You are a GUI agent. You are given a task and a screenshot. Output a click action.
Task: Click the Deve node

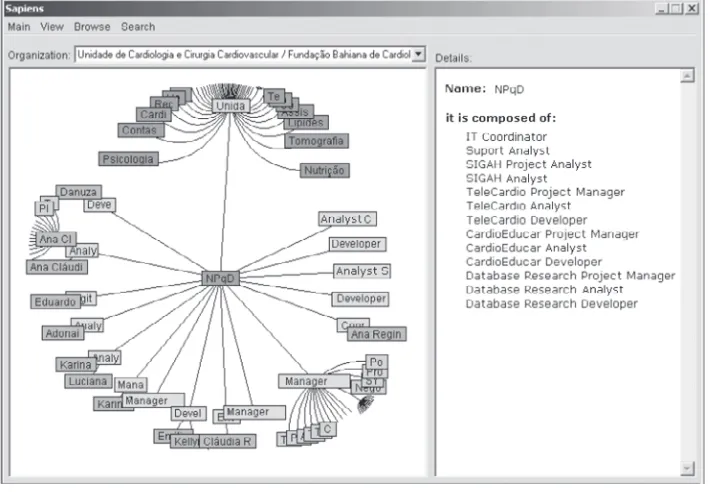(x=100, y=205)
